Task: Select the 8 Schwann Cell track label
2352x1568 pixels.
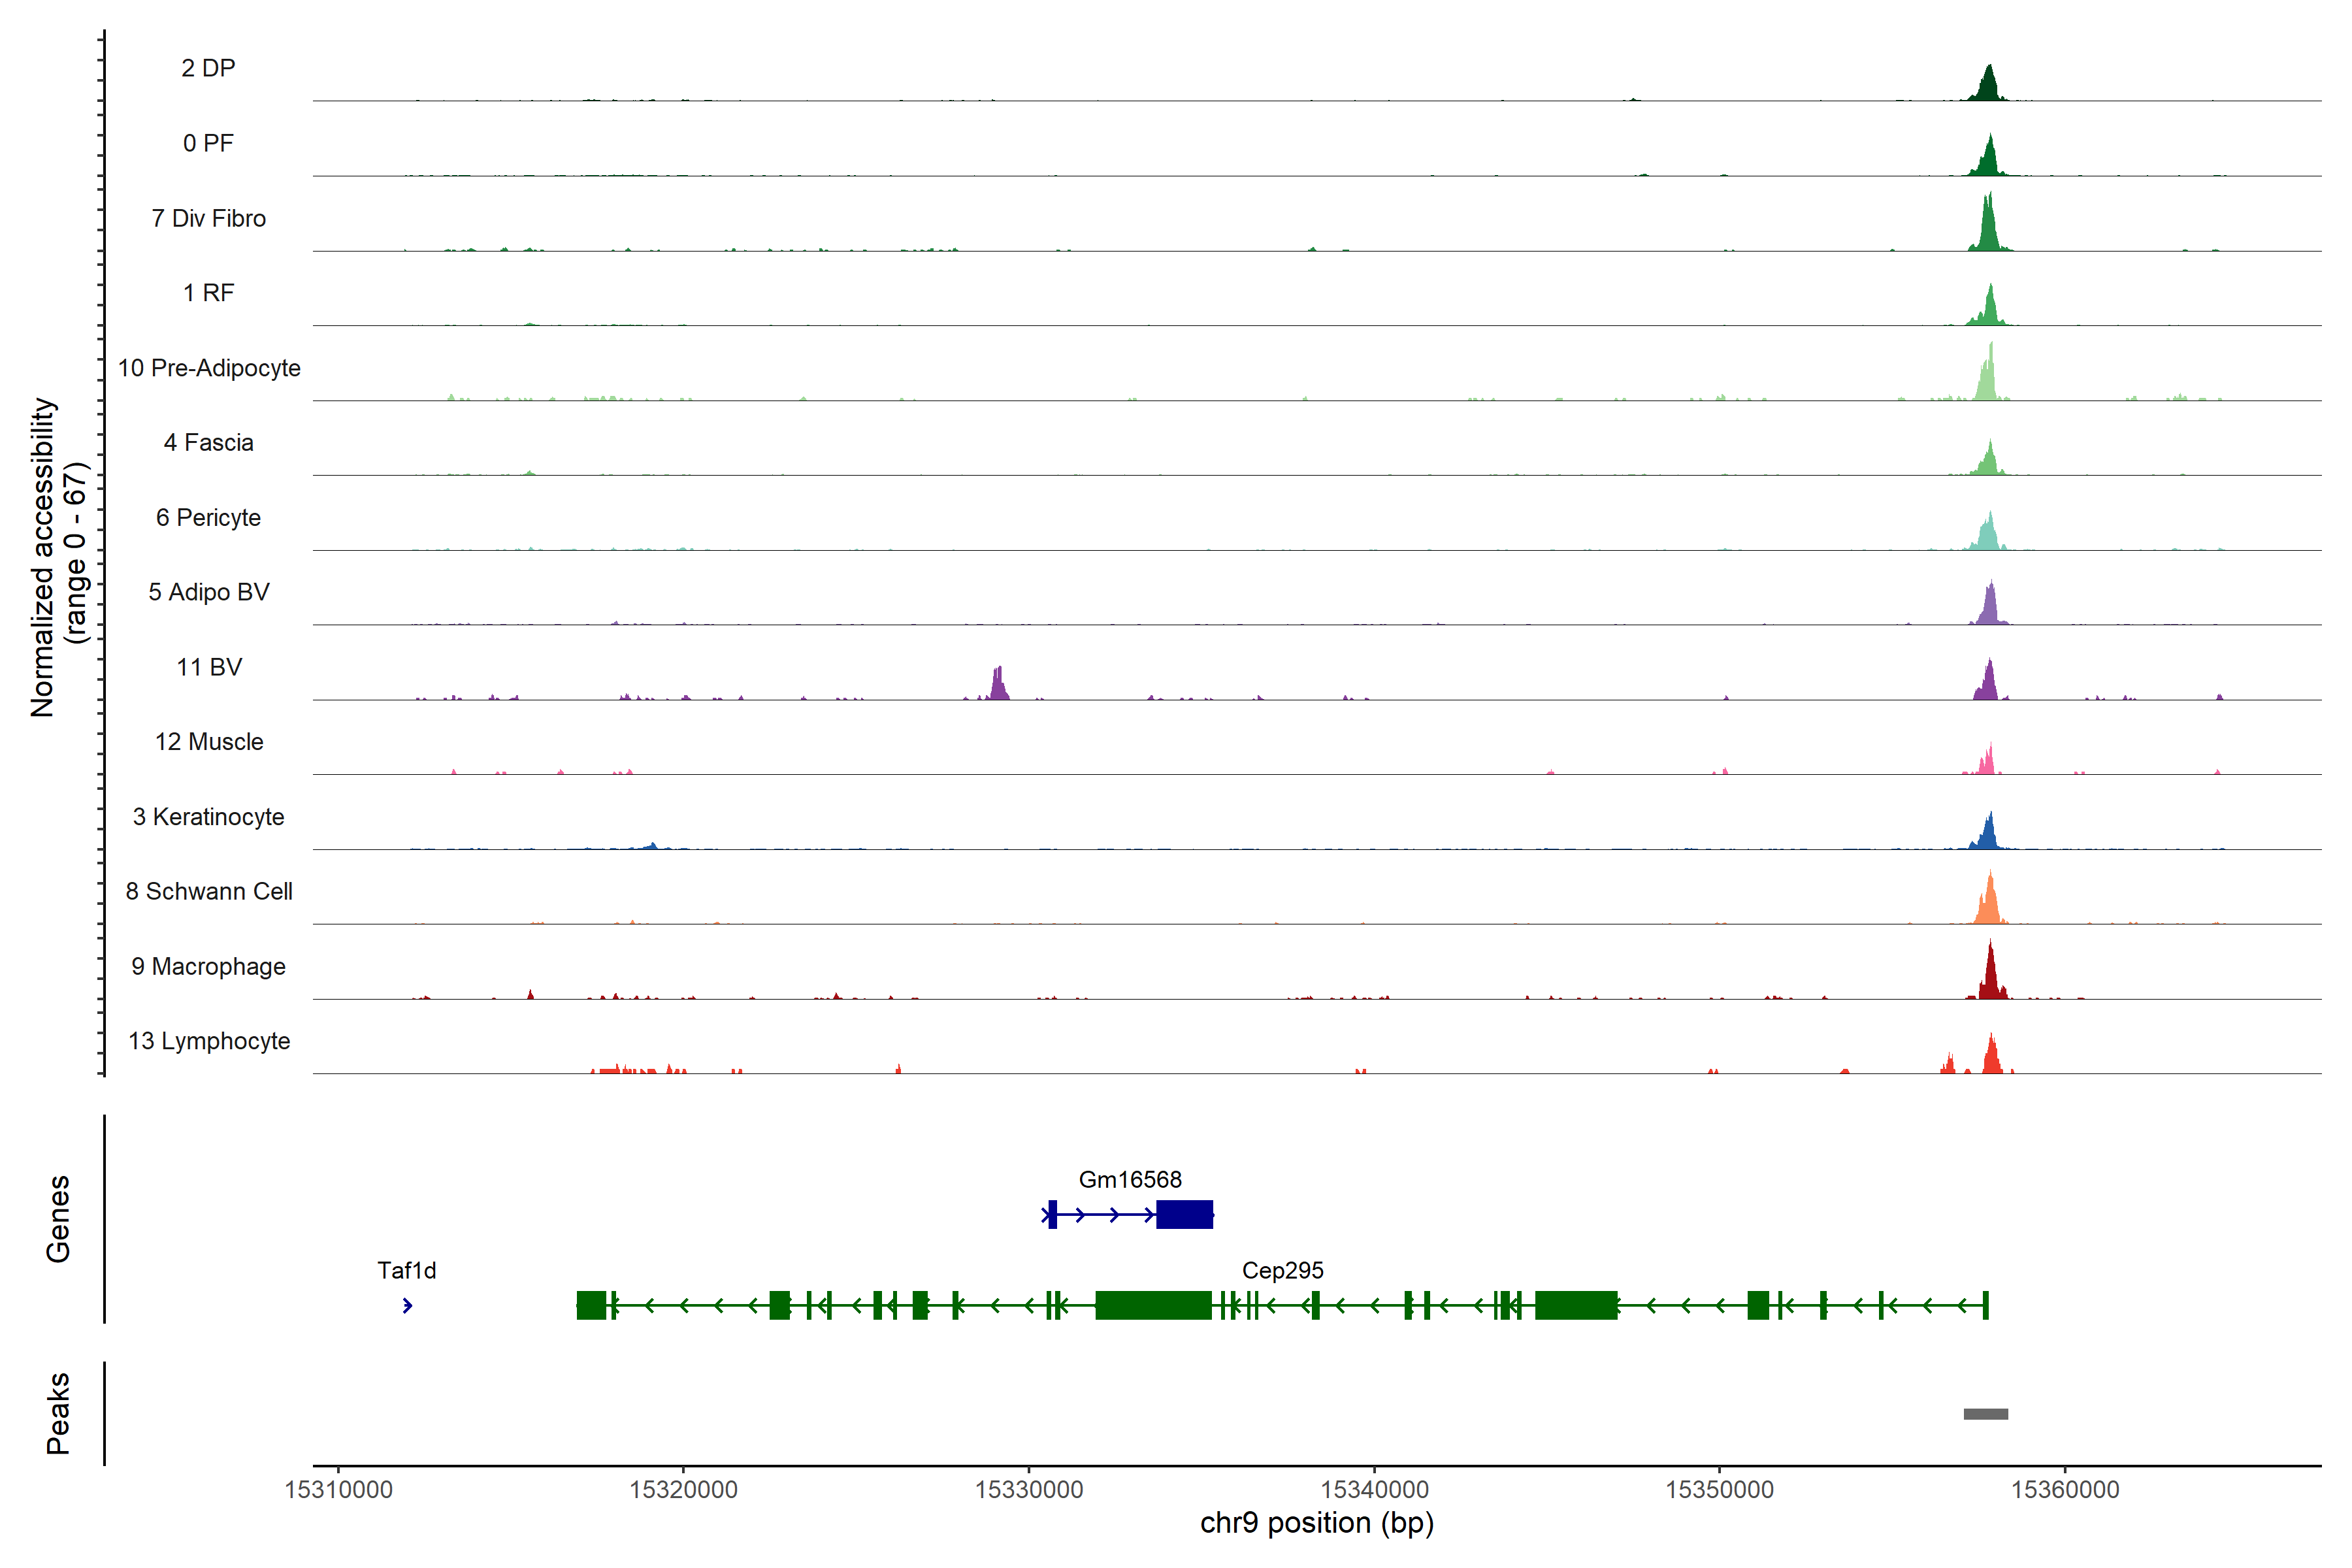Action: (x=209, y=891)
